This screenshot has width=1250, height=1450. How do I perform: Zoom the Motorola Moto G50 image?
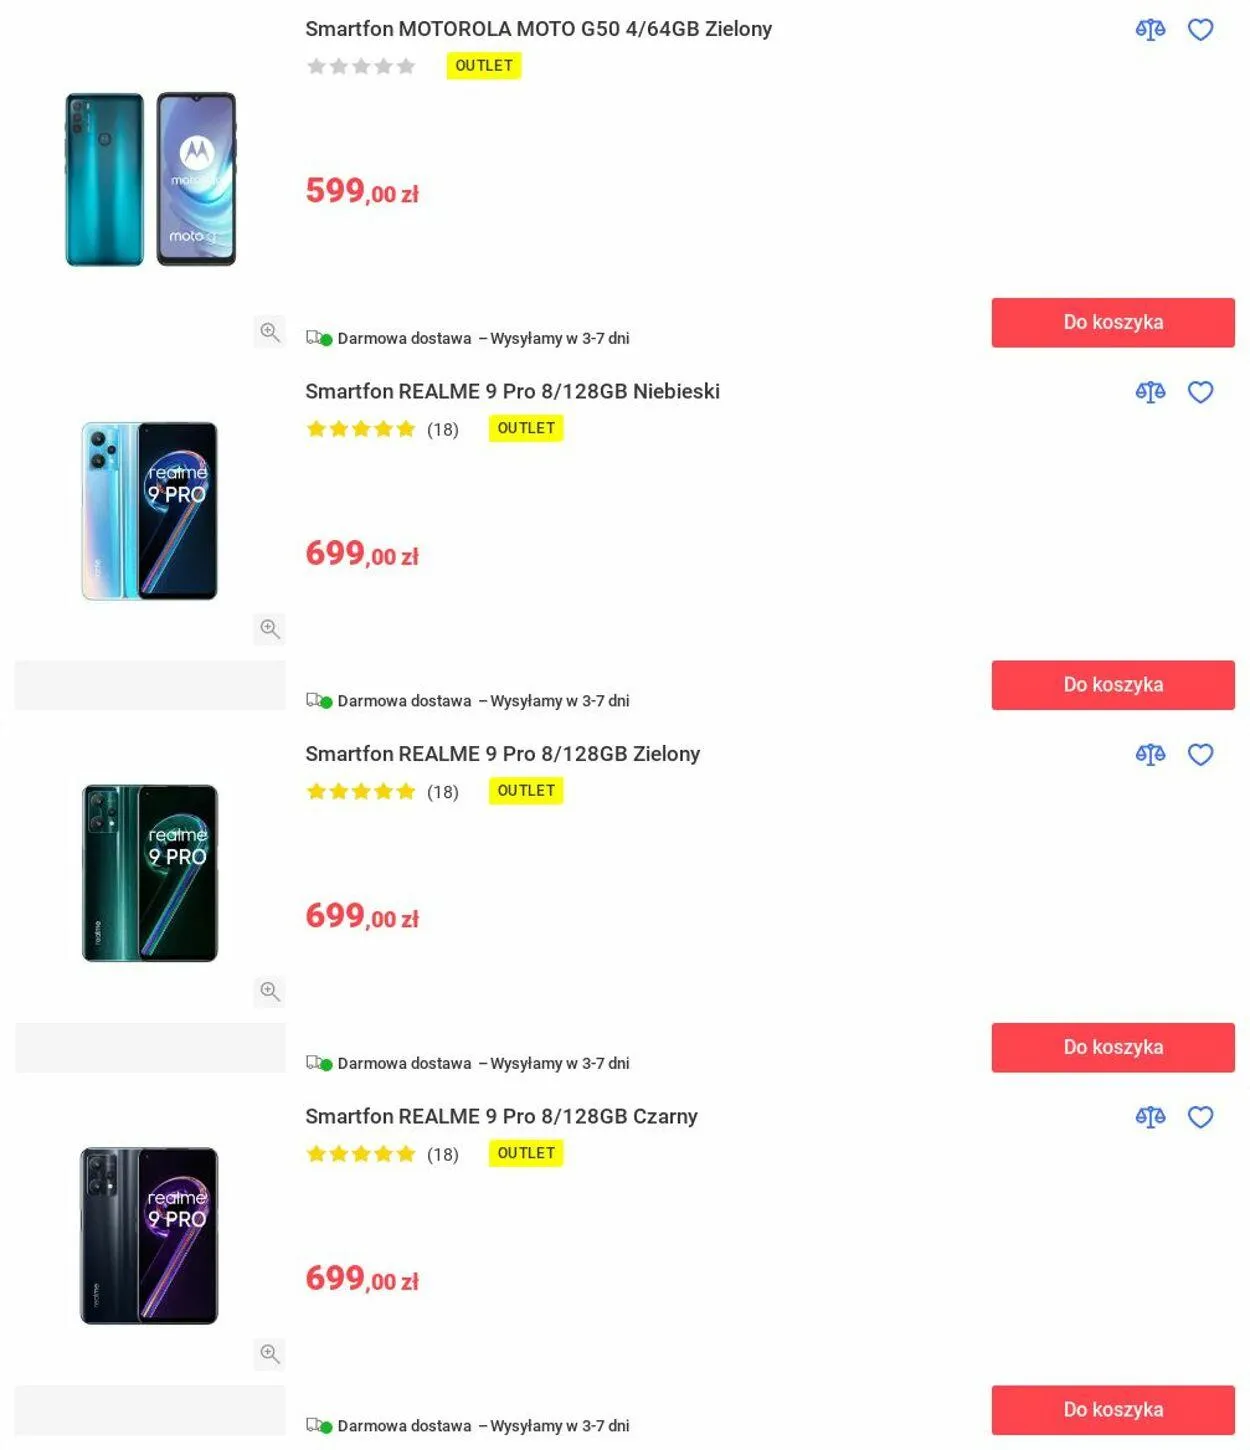[x=269, y=331]
